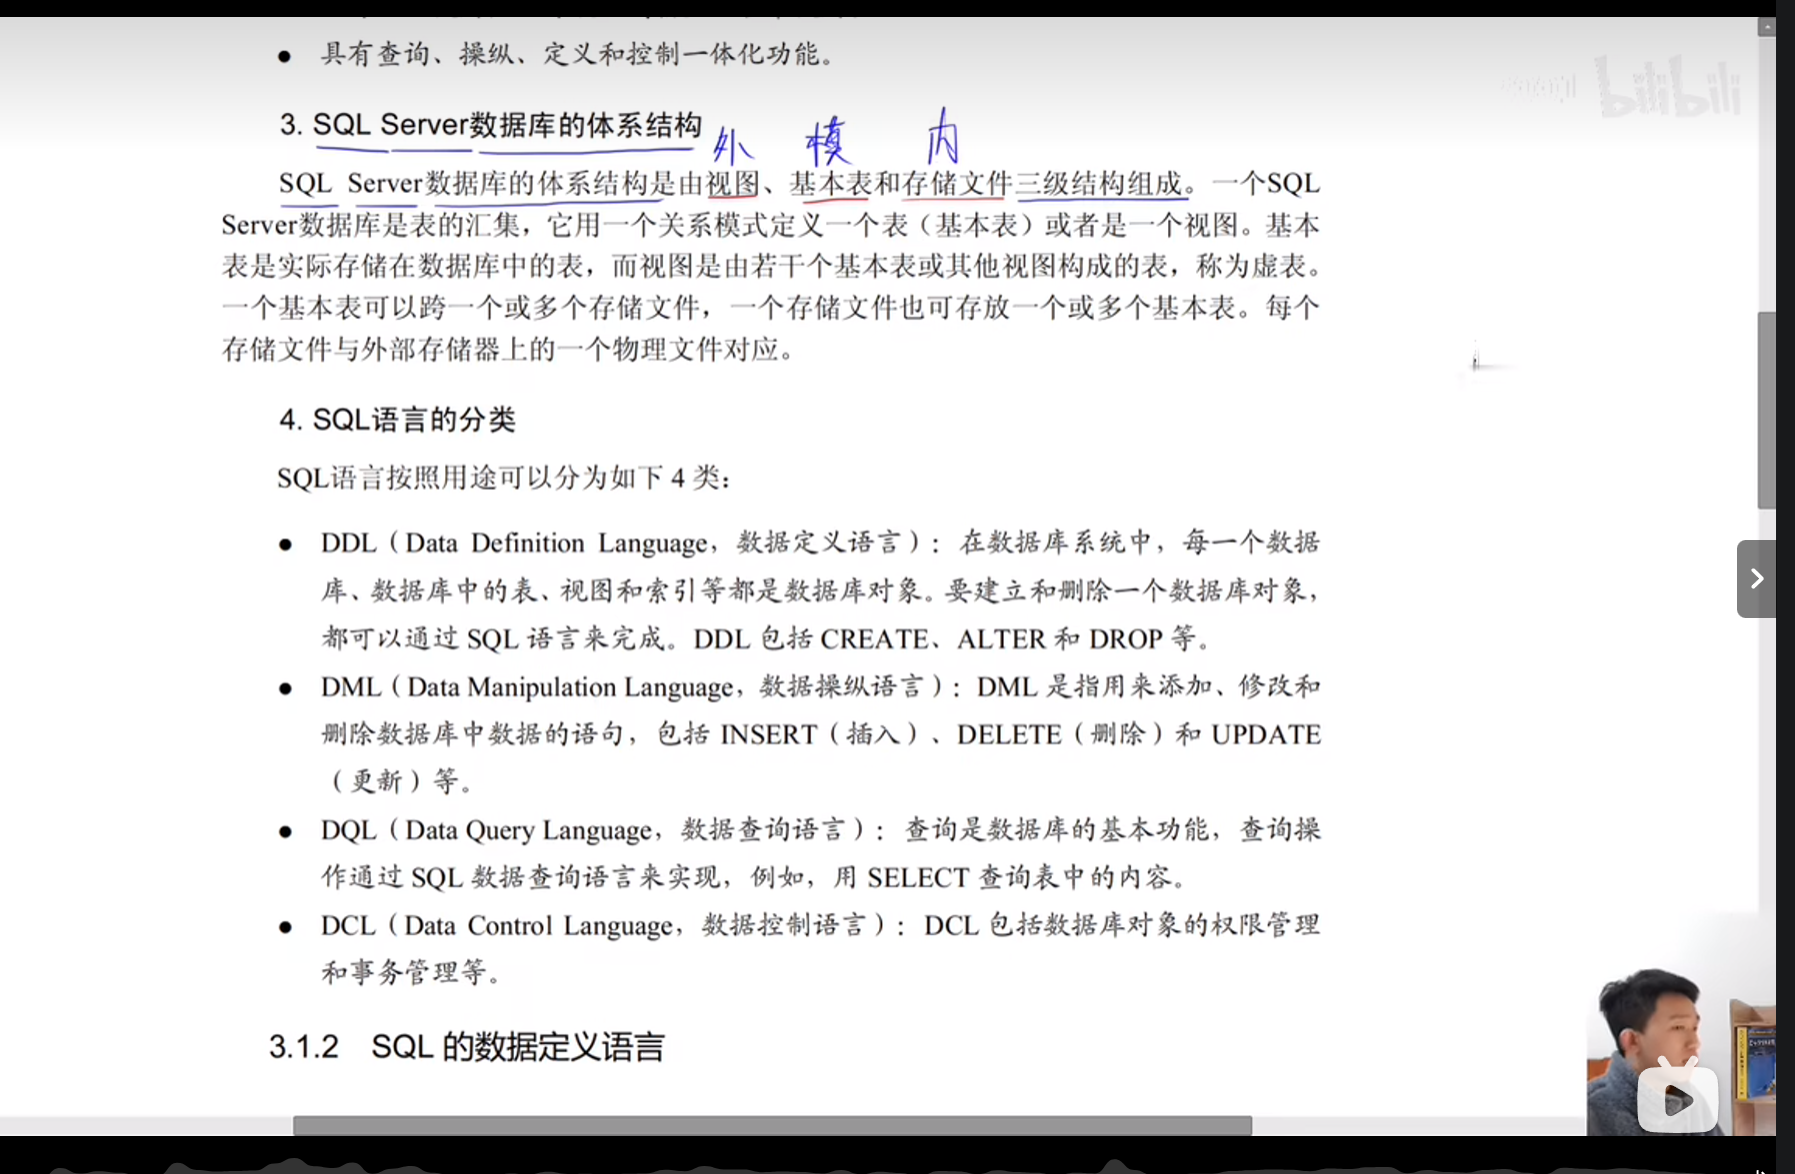
Task: Click the heading "3. SQL Server数据库的体系结构"
Action: 490,125
